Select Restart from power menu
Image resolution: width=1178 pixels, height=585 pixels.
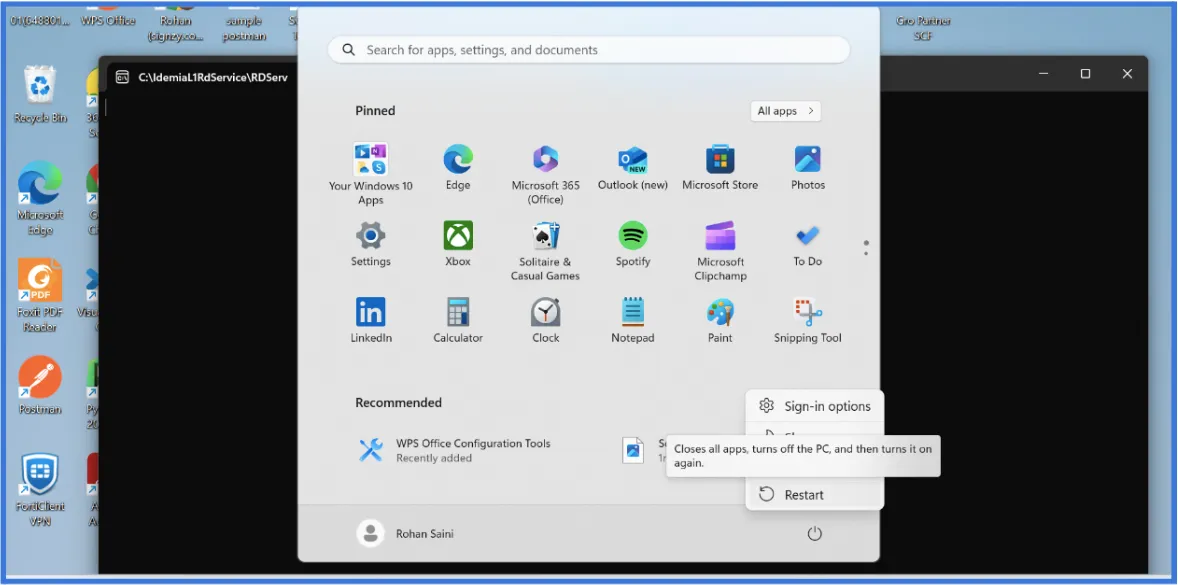coord(814,495)
